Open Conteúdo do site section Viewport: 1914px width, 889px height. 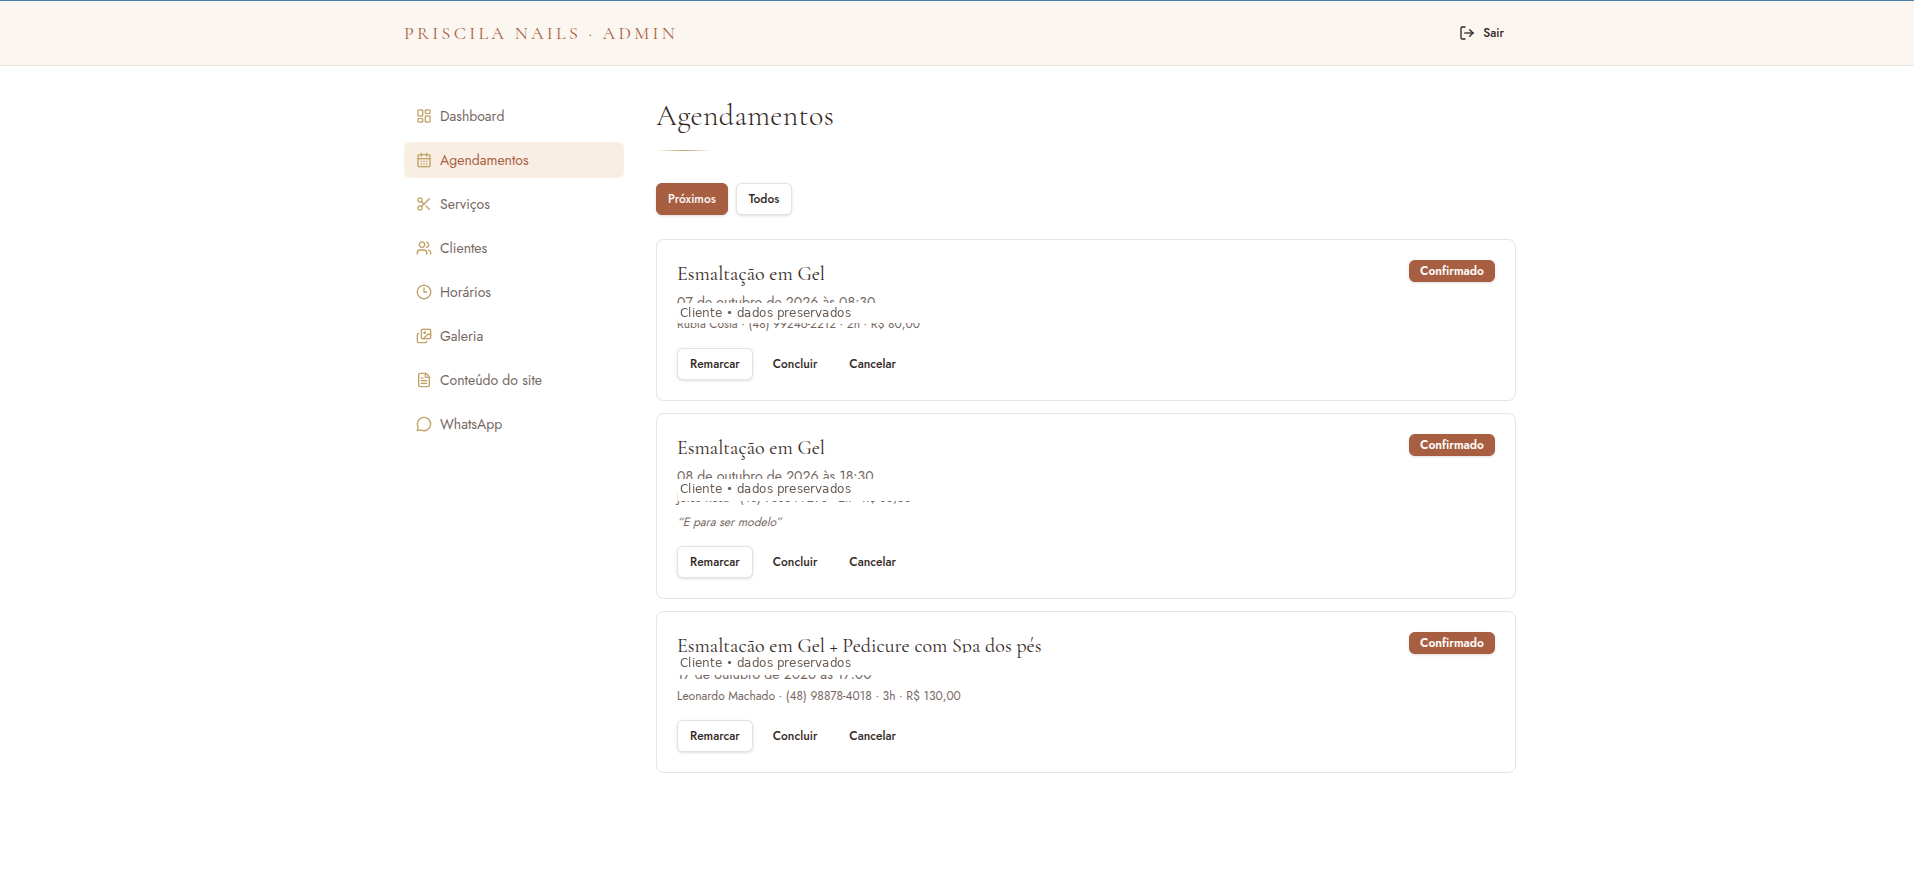coord(514,380)
